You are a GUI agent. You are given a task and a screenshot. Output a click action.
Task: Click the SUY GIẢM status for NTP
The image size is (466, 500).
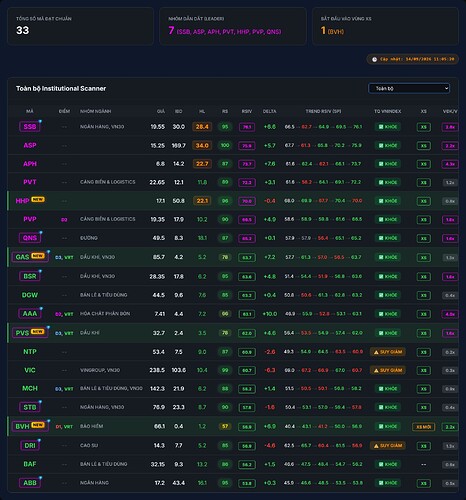tap(388, 352)
